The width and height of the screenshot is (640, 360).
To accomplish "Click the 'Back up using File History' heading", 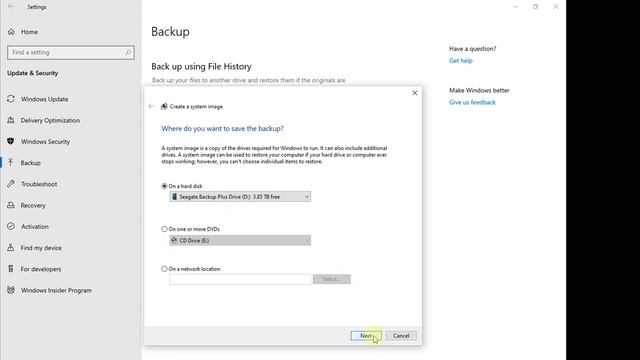I will click(201, 66).
